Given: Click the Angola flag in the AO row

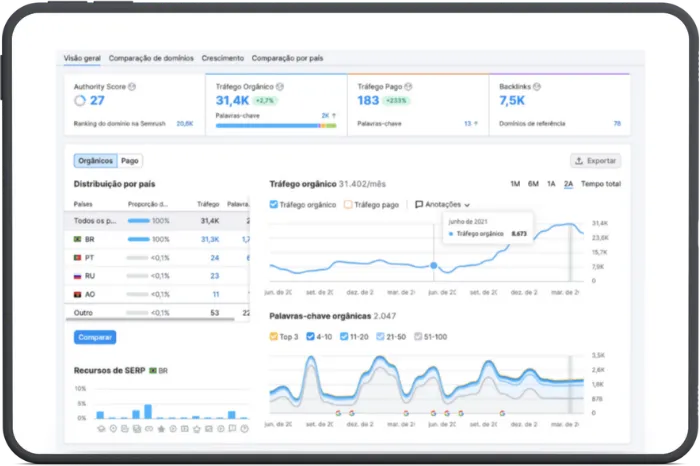Looking at the screenshot, I should click(78, 294).
